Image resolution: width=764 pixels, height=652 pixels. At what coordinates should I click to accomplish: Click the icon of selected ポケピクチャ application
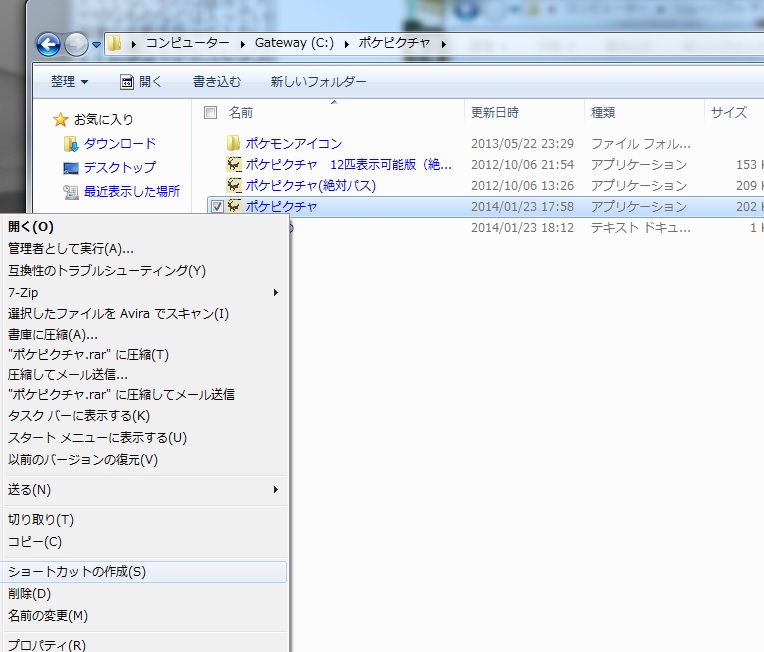[234, 206]
